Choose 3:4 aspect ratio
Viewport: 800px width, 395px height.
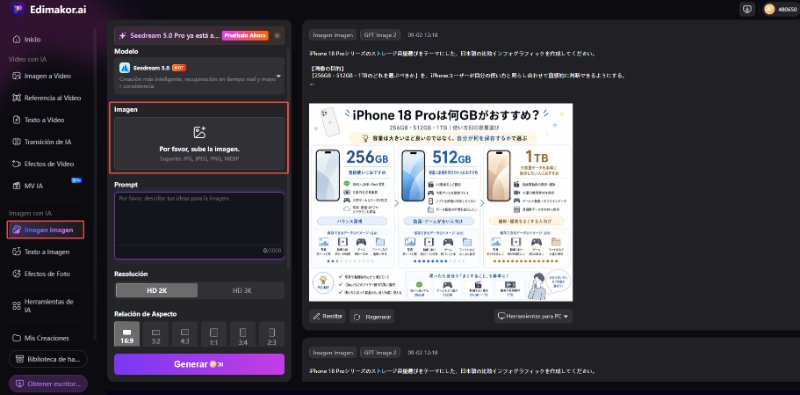click(x=243, y=334)
